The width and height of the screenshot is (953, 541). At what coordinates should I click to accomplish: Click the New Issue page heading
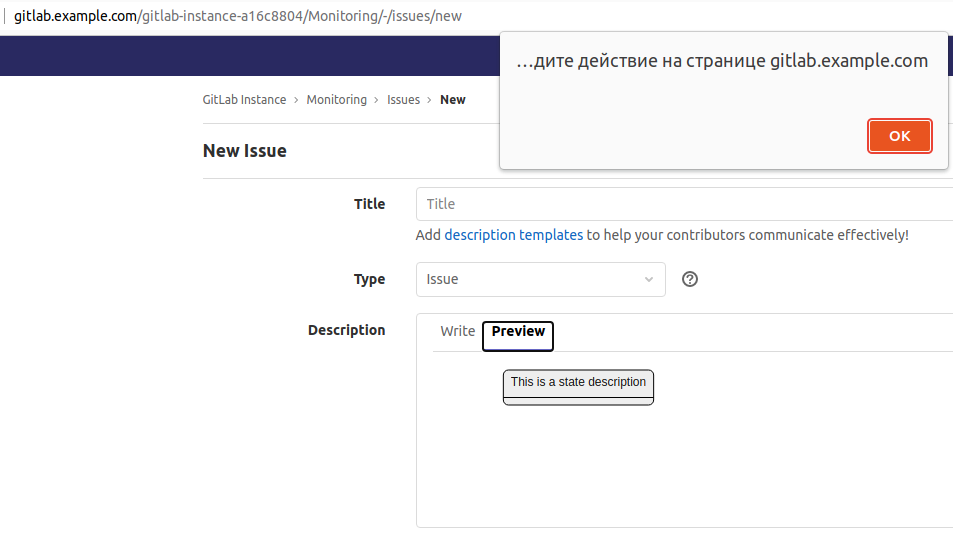[x=244, y=151]
